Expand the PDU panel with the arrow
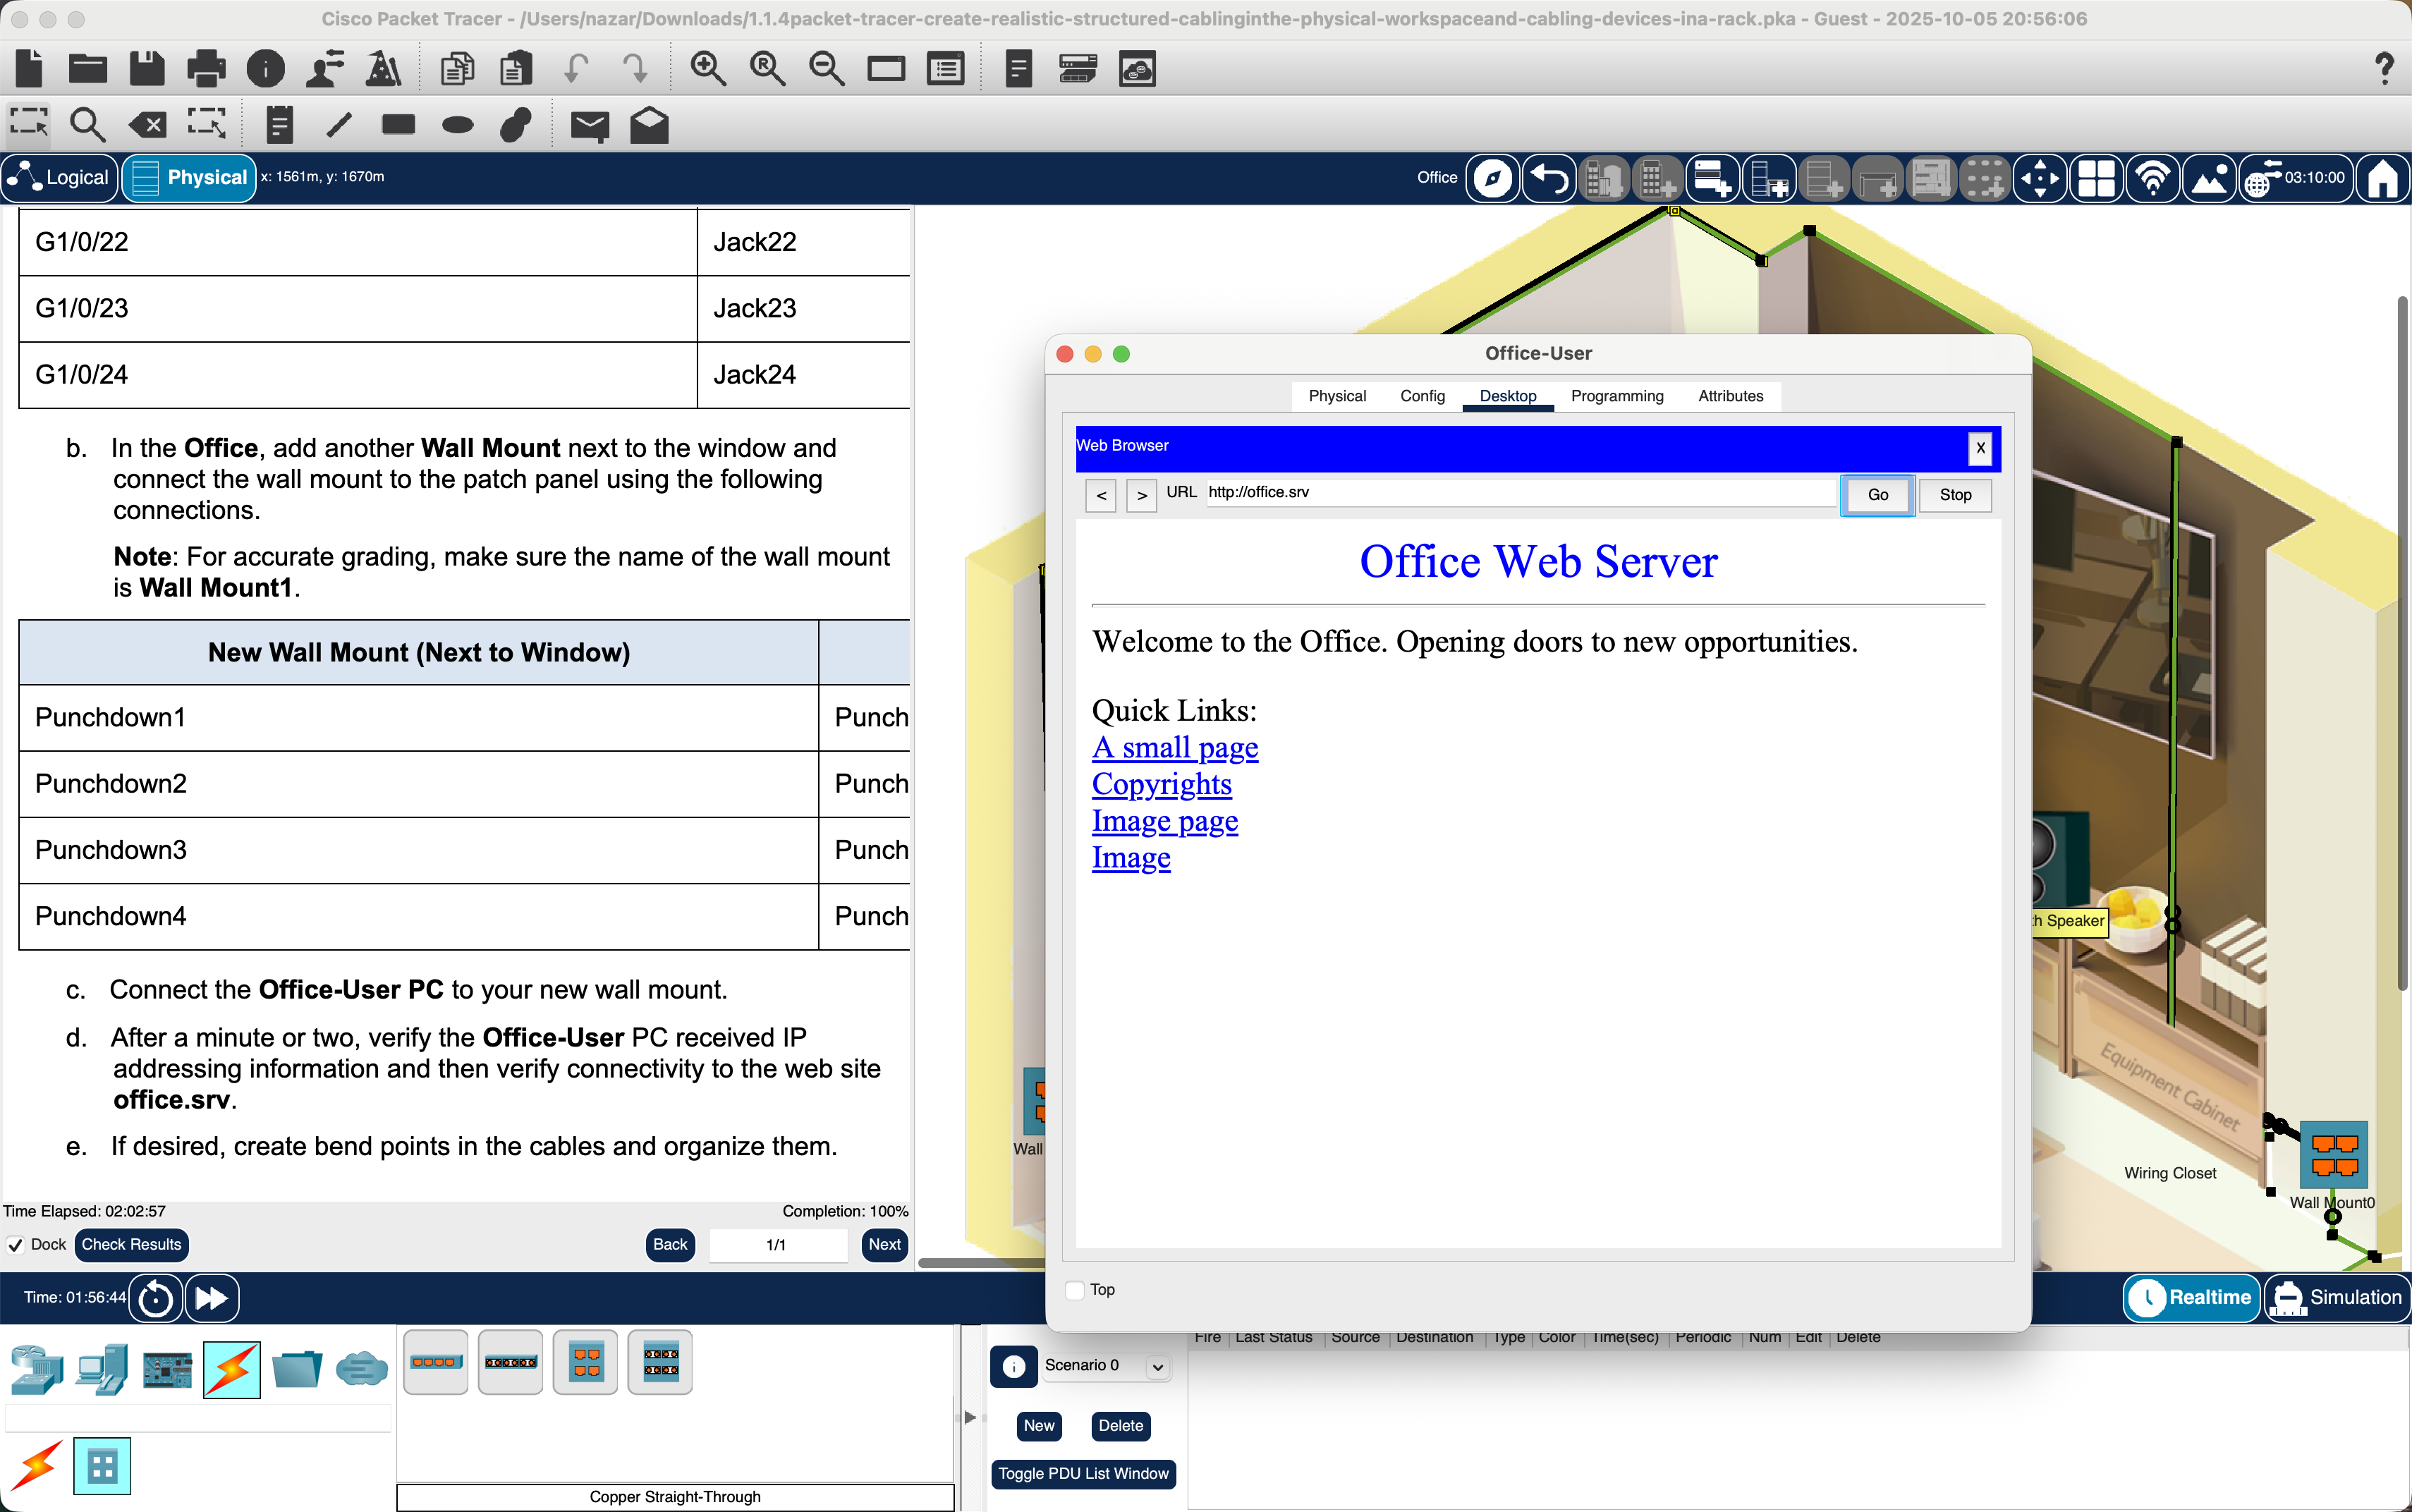The height and width of the screenshot is (1512, 2412). click(969, 1417)
